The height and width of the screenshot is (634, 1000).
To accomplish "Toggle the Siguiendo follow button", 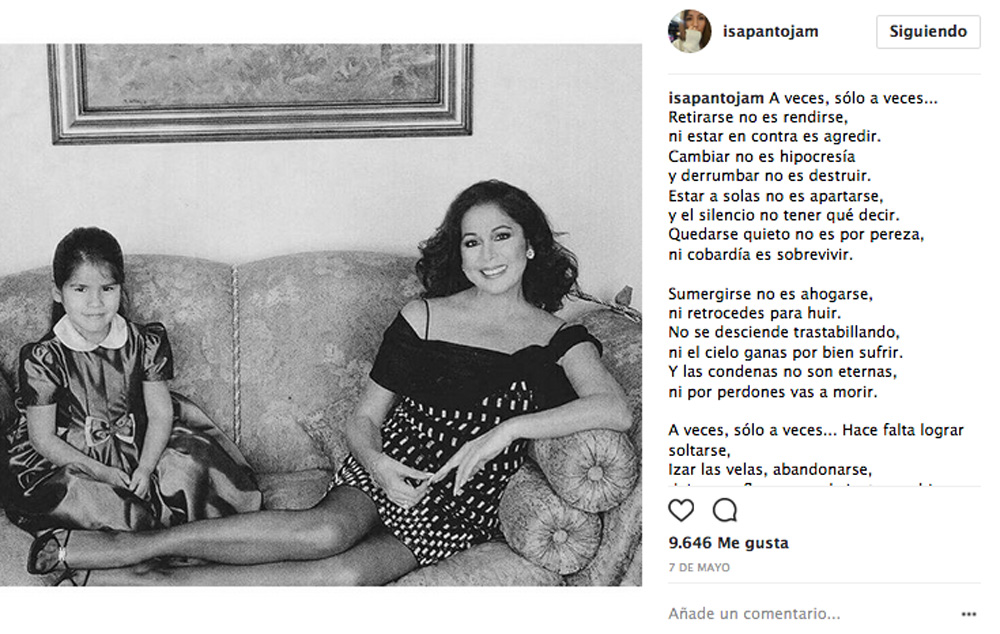I will [x=928, y=31].
